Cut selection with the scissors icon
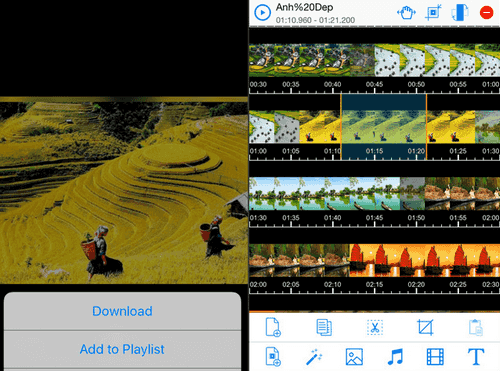500x371 pixels. (375, 327)
